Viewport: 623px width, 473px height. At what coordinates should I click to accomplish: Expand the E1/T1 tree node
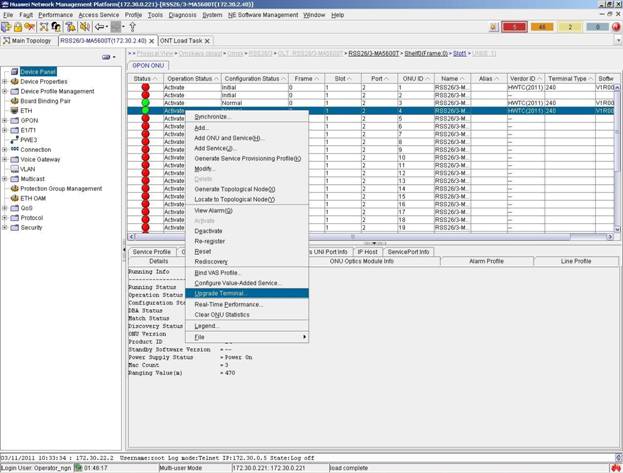[5, 130]
